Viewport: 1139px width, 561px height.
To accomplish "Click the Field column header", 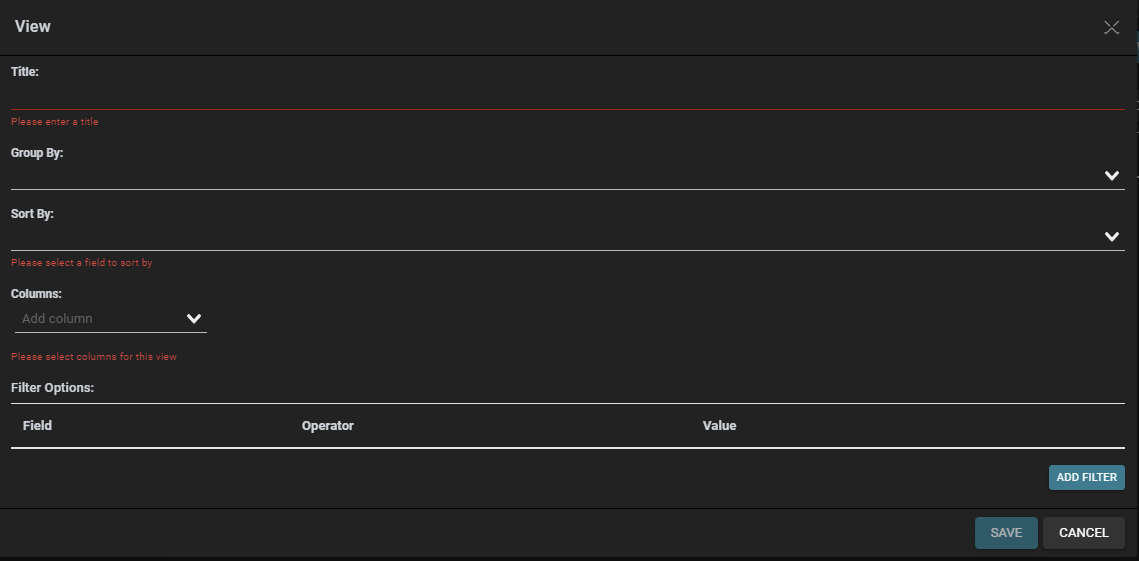I will point(37,425).
